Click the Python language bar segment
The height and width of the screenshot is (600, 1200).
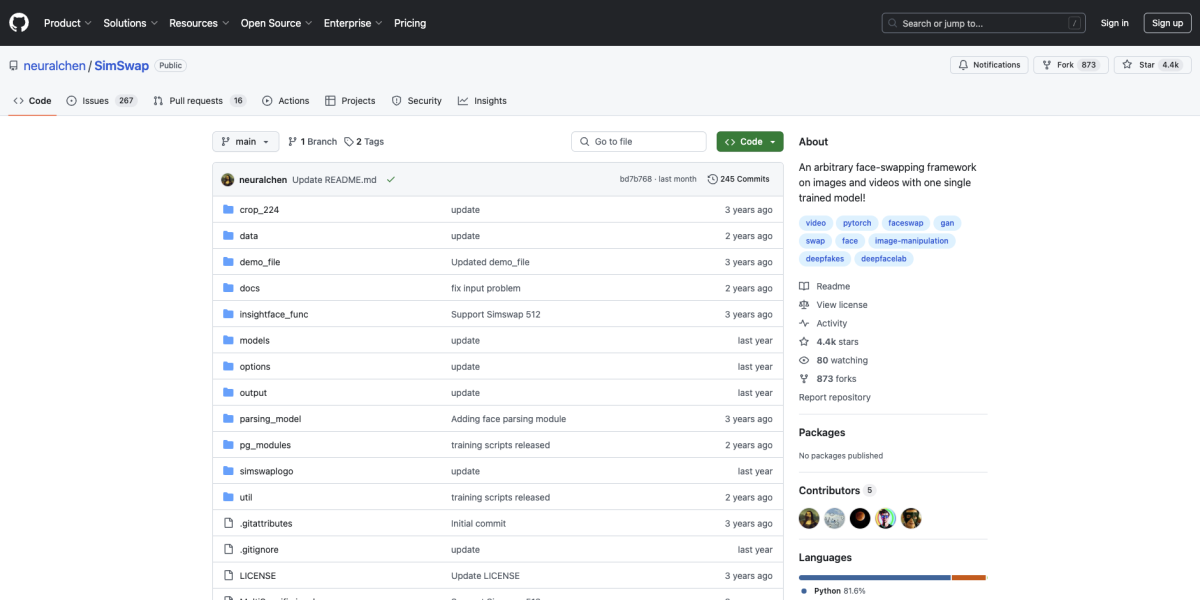(874, 577)
